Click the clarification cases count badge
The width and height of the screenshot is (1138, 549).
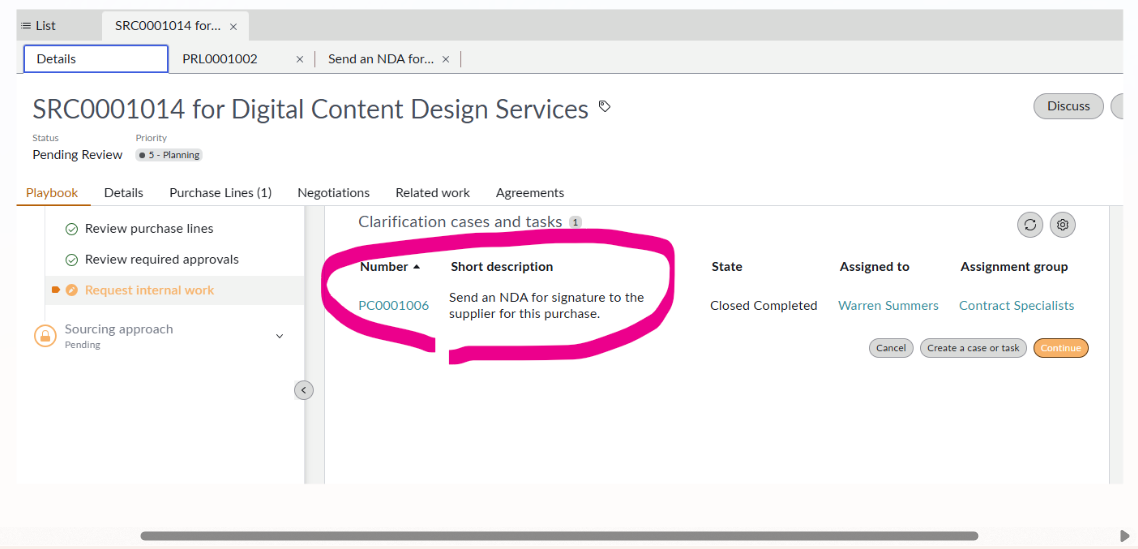575,222
